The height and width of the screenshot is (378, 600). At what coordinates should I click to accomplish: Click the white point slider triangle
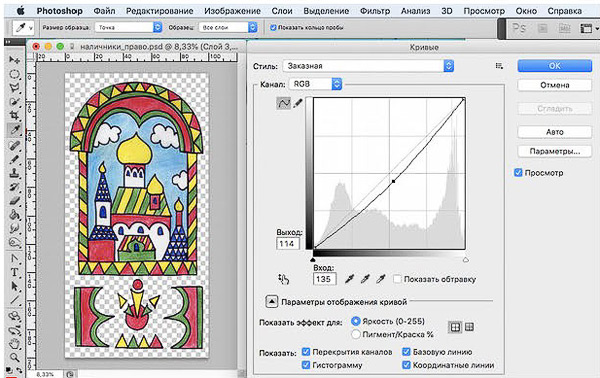[465, 260]
